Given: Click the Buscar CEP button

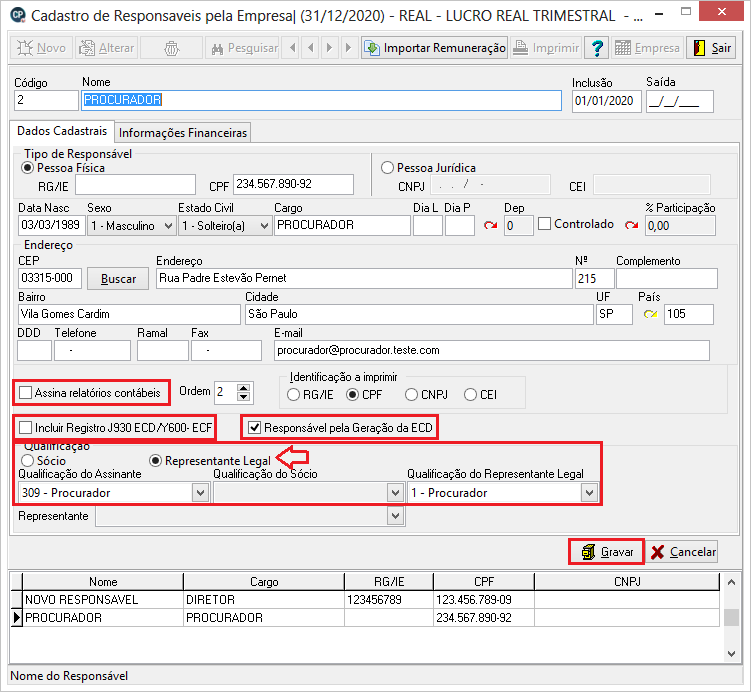Looking at the screenshot, I should [118, 279].
